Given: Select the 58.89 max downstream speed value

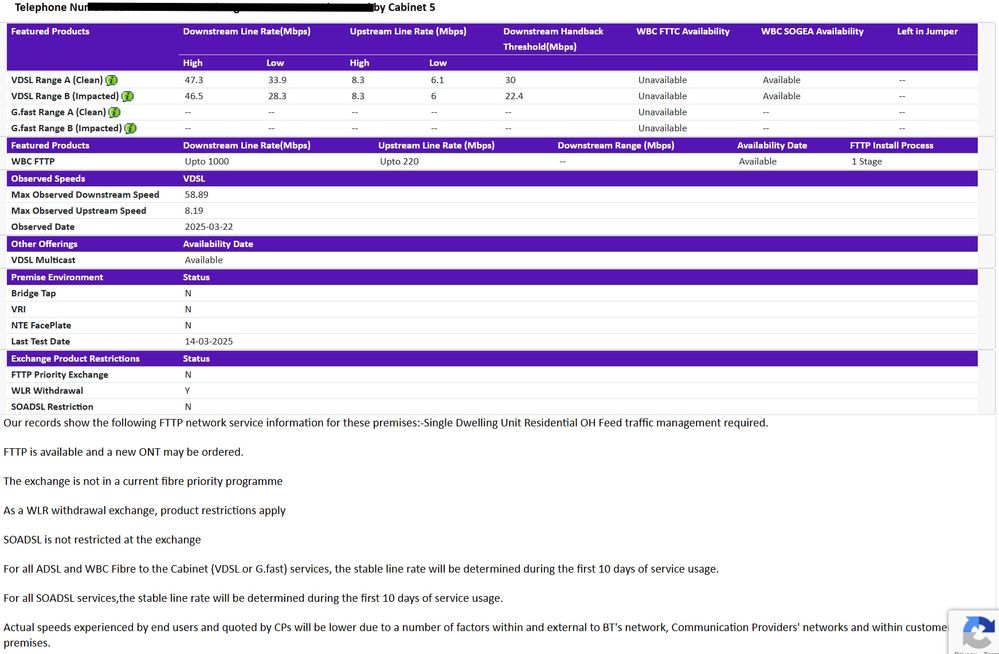Looking at the screenshot, I should (x=197, y=195).
